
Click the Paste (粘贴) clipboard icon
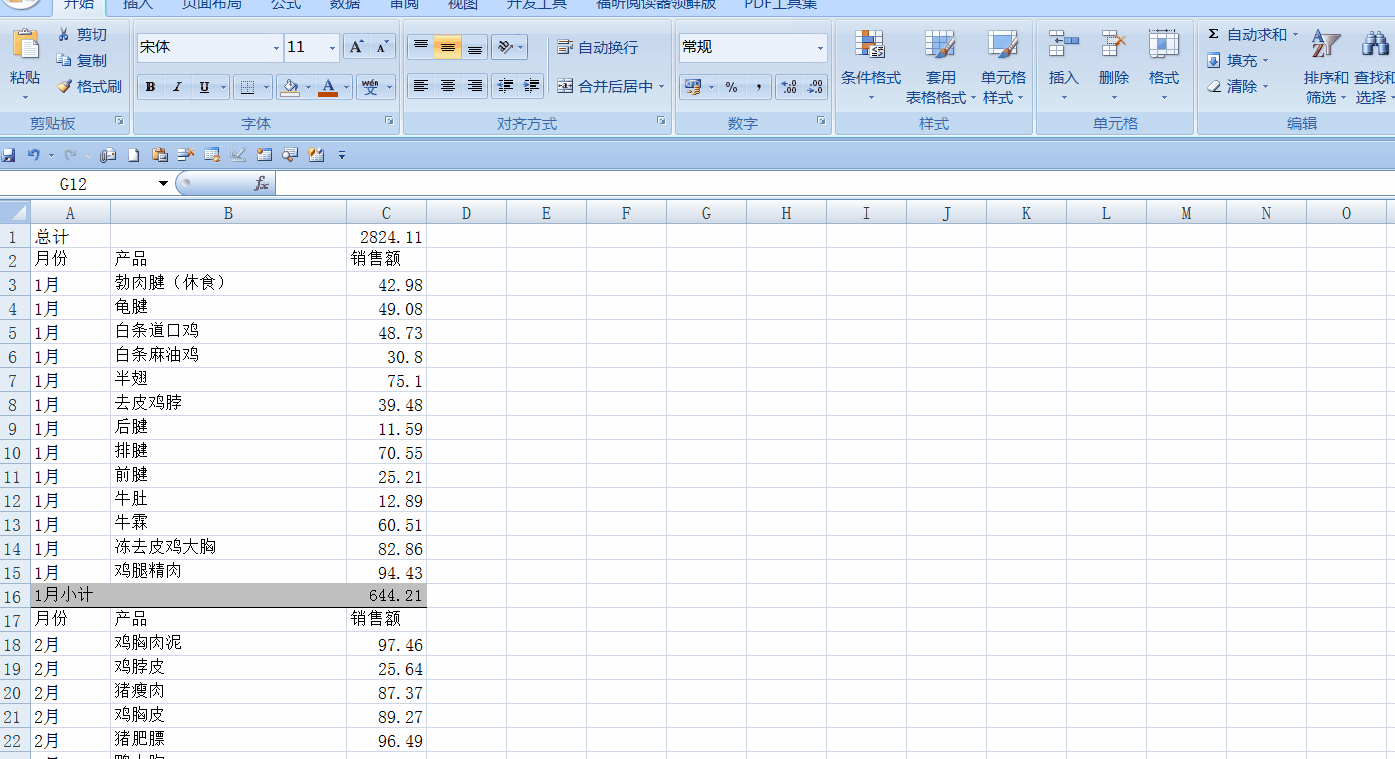(x=25, y=45)
